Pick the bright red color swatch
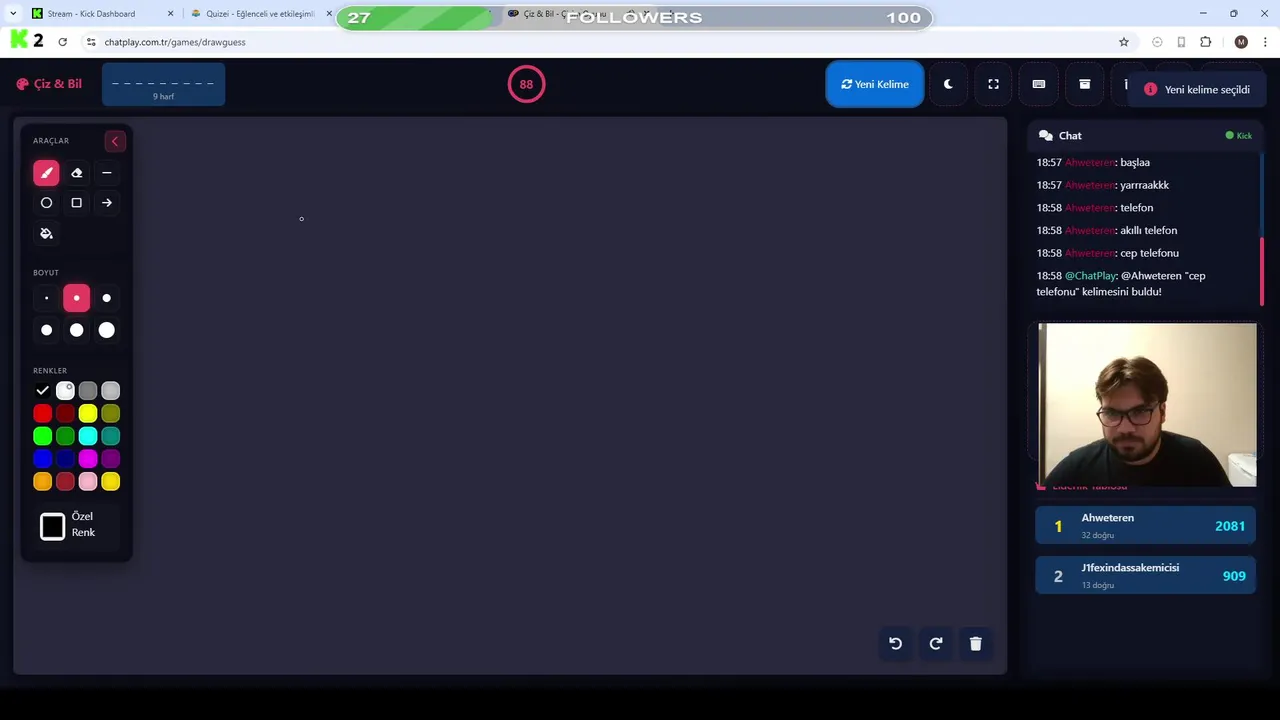Screen dimensions: 1280x720 [42, 413]
